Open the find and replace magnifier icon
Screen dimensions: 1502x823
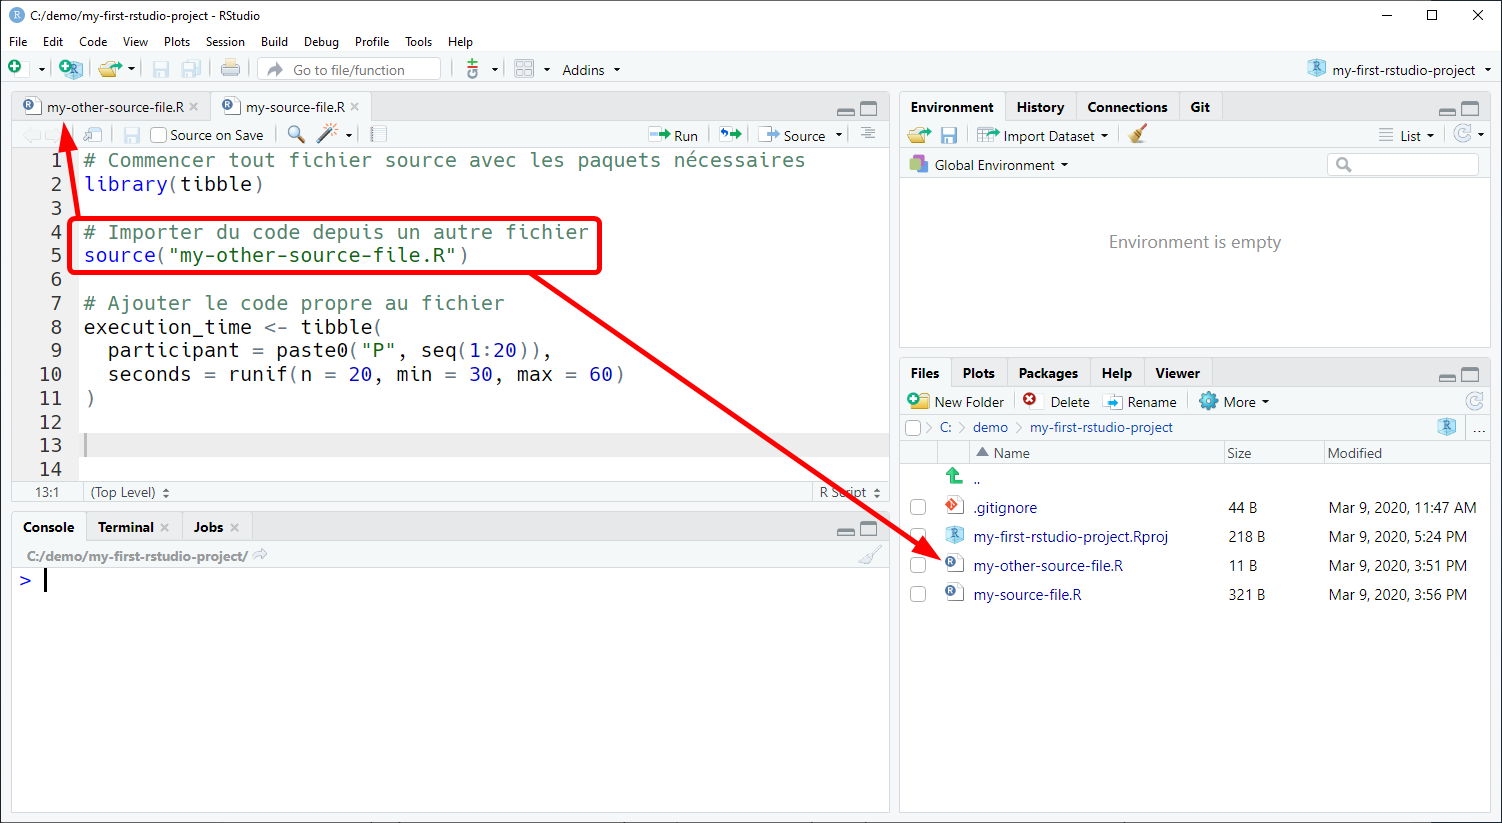[296, 134]
